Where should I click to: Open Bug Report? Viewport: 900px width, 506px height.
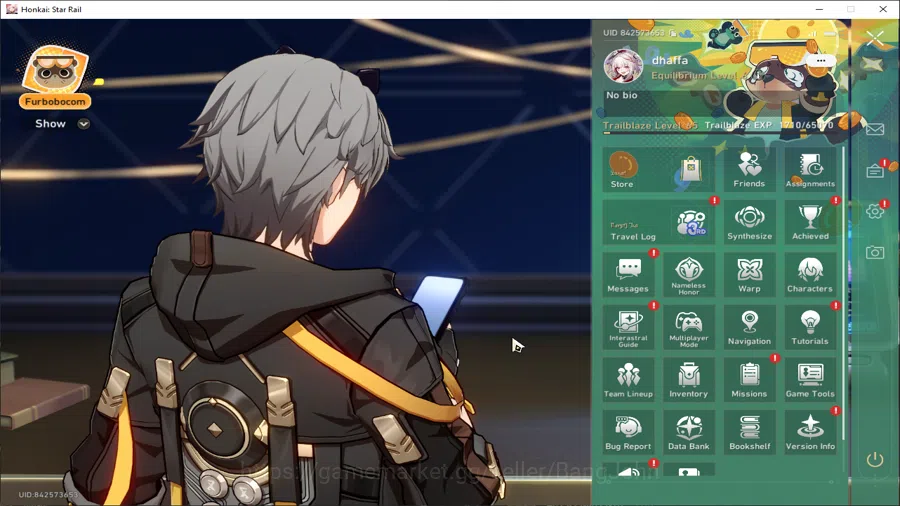[628, 432]
